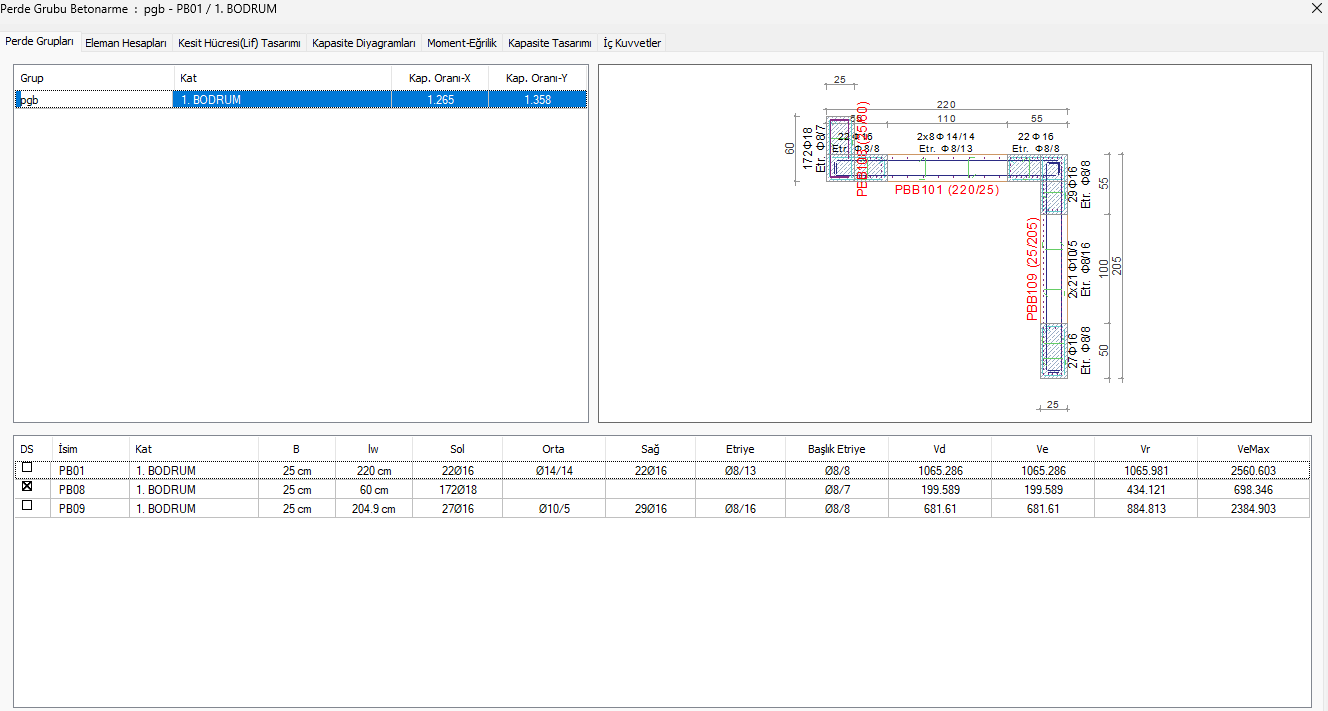Click the 2384.903 VeMax value
Viewport: 1328px width, 711px height.
[1253, 509]
